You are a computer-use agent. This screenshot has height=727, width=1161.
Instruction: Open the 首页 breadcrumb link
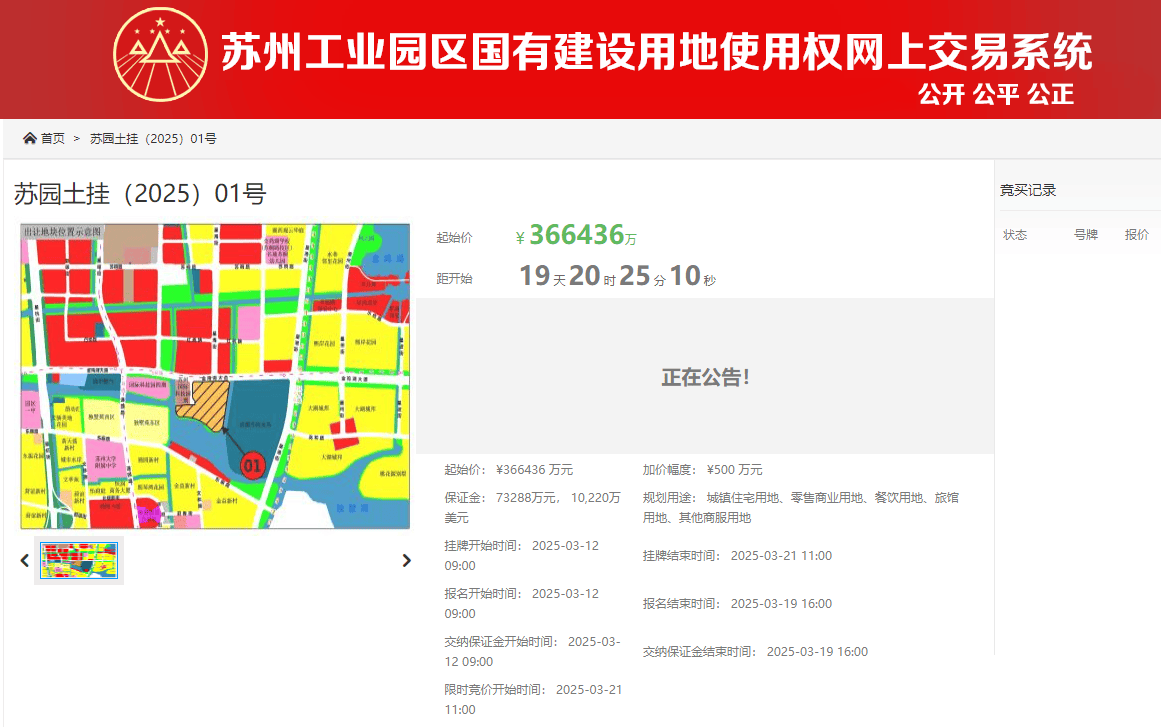(x=52, y=138)
